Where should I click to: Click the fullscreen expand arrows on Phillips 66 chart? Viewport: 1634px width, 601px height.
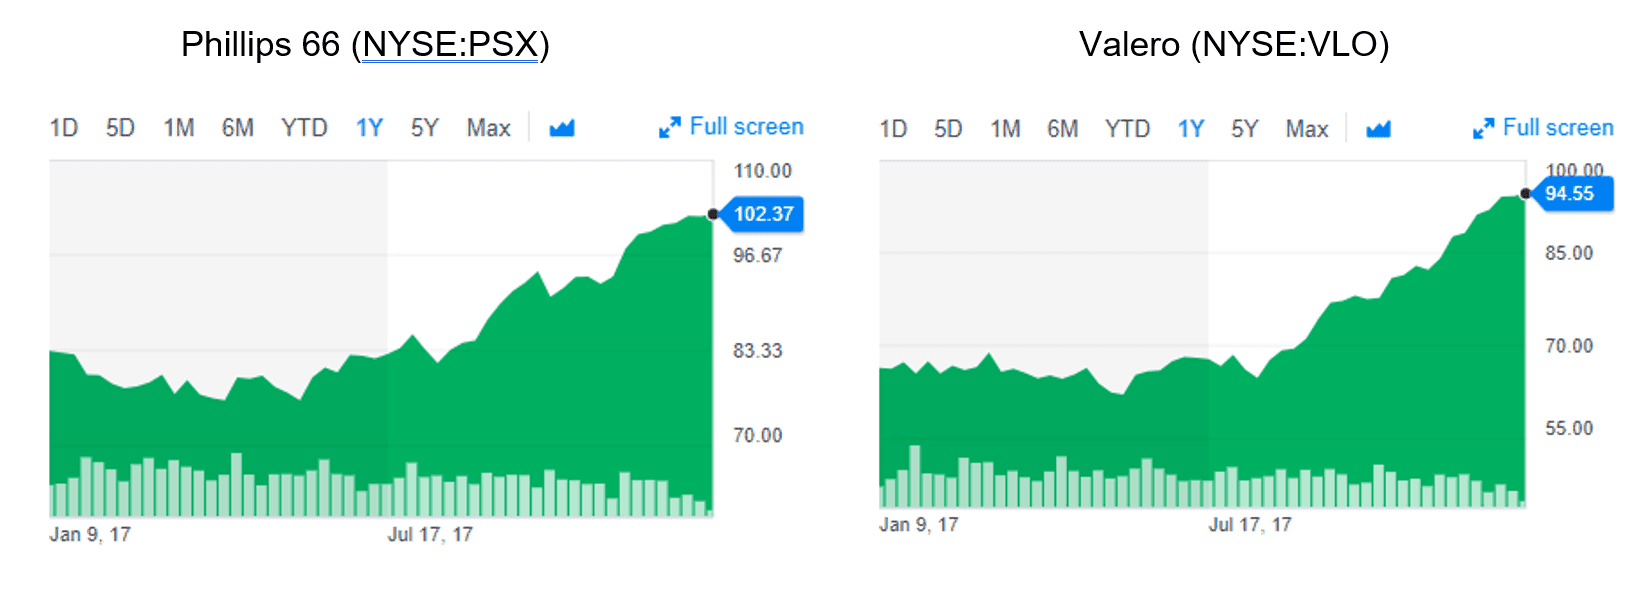click(x=668, y=127)
